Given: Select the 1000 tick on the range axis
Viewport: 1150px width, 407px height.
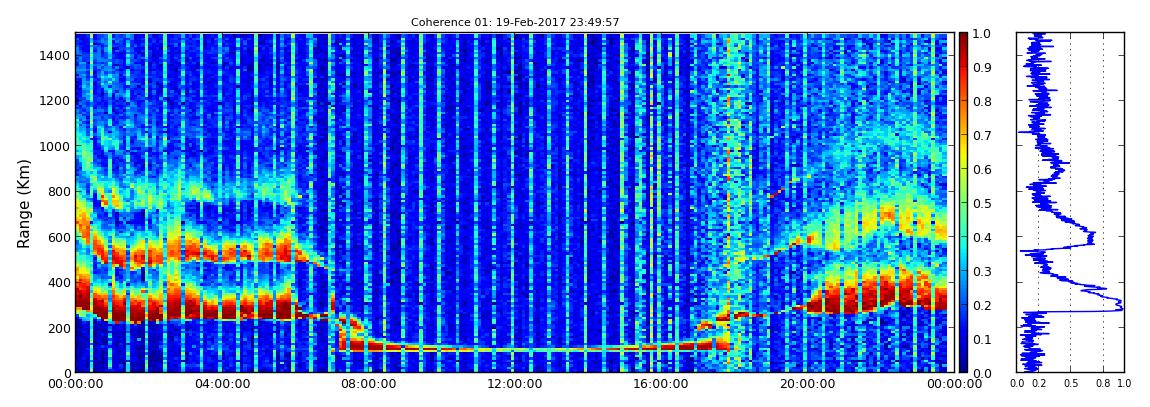Looking at the screenshot, I should pyautogui.click(x=55, y=146).
